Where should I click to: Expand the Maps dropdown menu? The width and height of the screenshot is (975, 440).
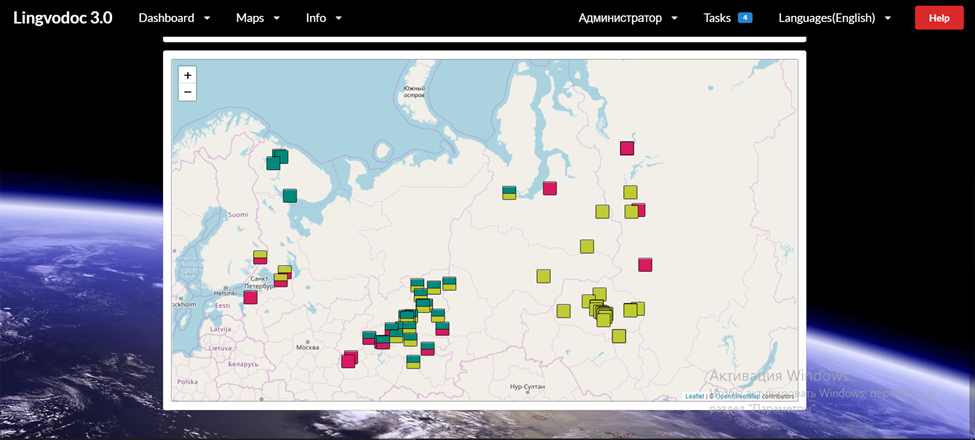click(x=257, y=18)
